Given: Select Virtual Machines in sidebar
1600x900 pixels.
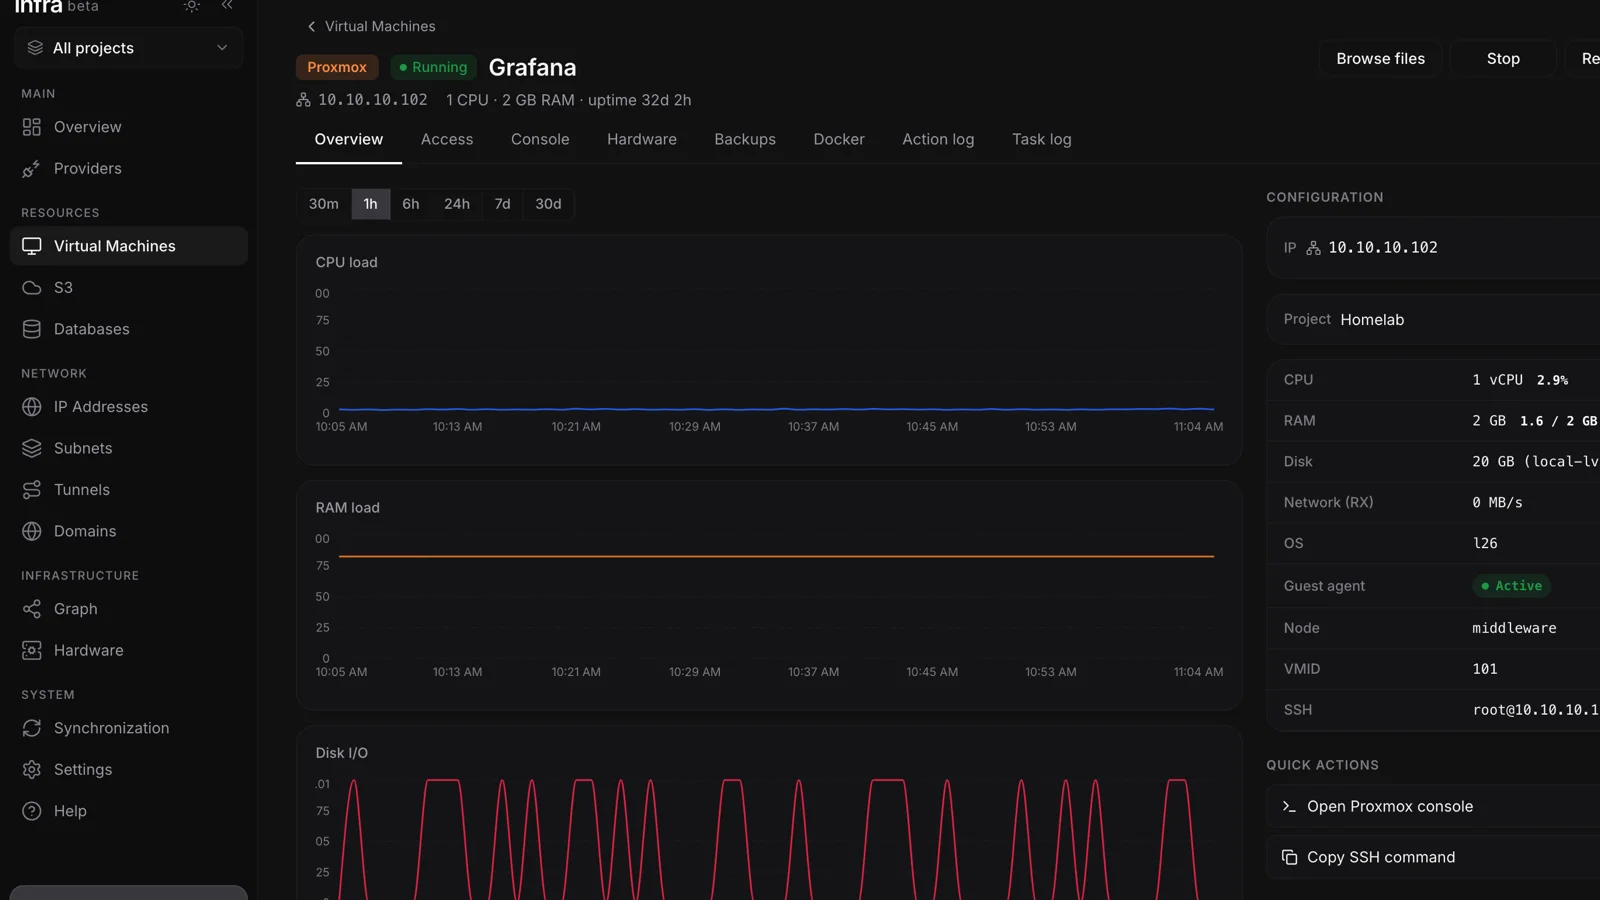Looking at the screenshot, I should (128, 246).
